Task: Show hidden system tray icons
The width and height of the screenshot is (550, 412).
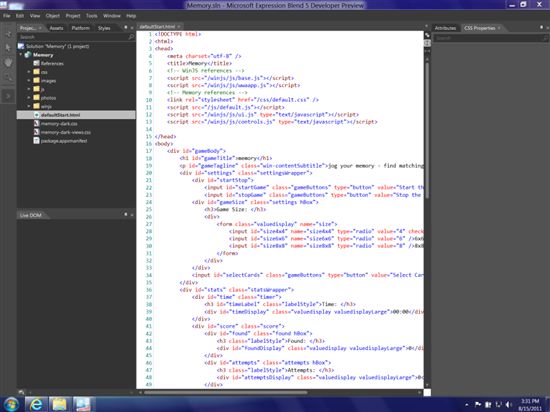Action: click(x=467, y=405)
